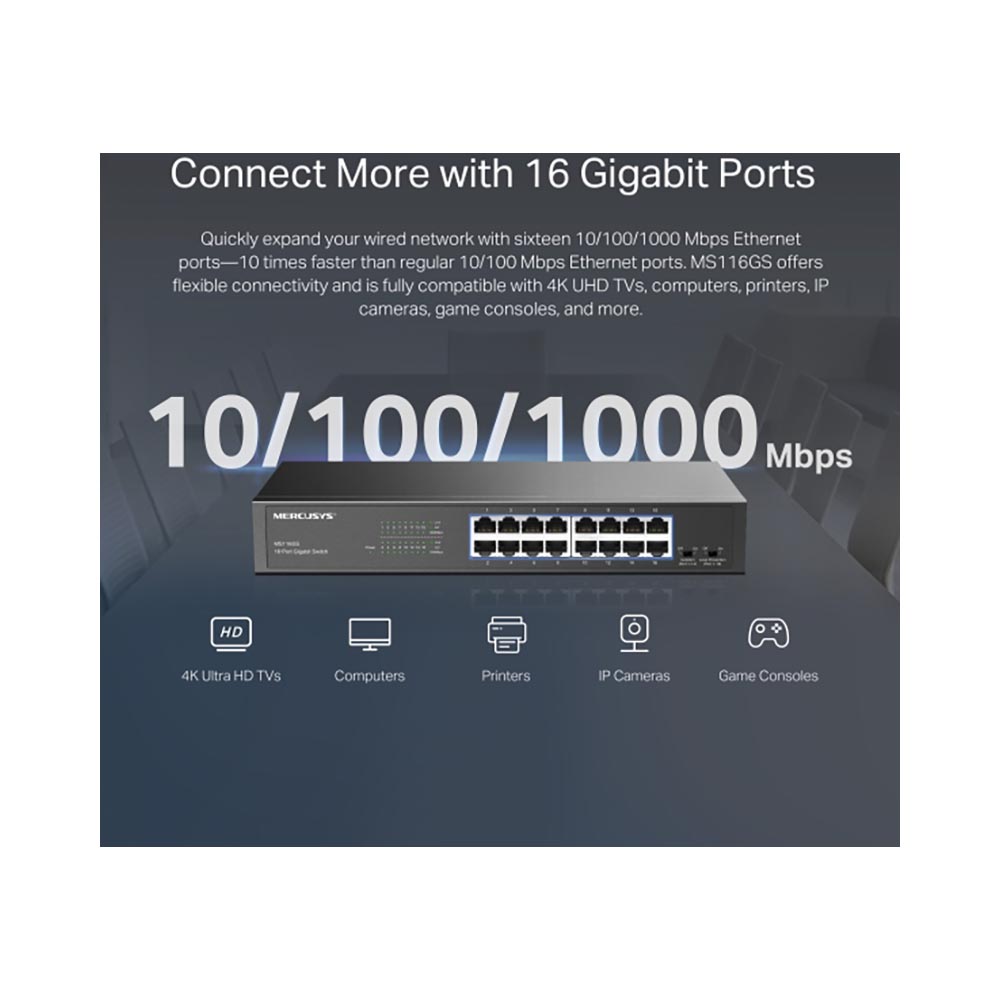
Task: Click the MERCUSYS logo on the switch
Action: pos(304,515)
